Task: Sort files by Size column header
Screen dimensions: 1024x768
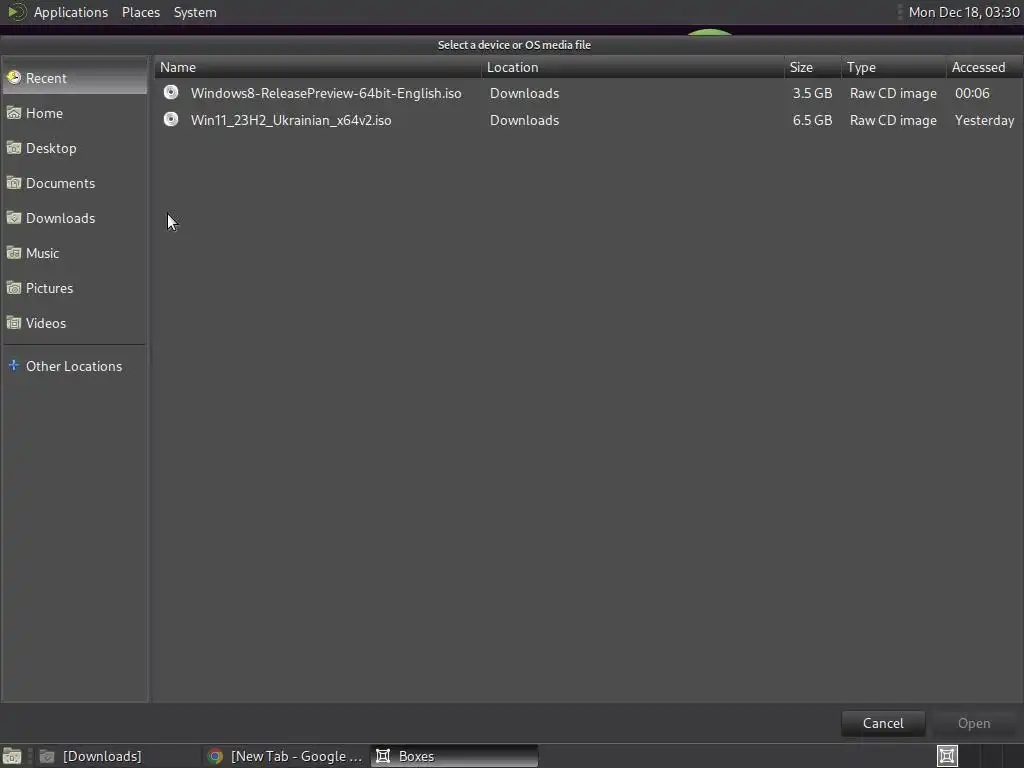Action: [813, 67]
